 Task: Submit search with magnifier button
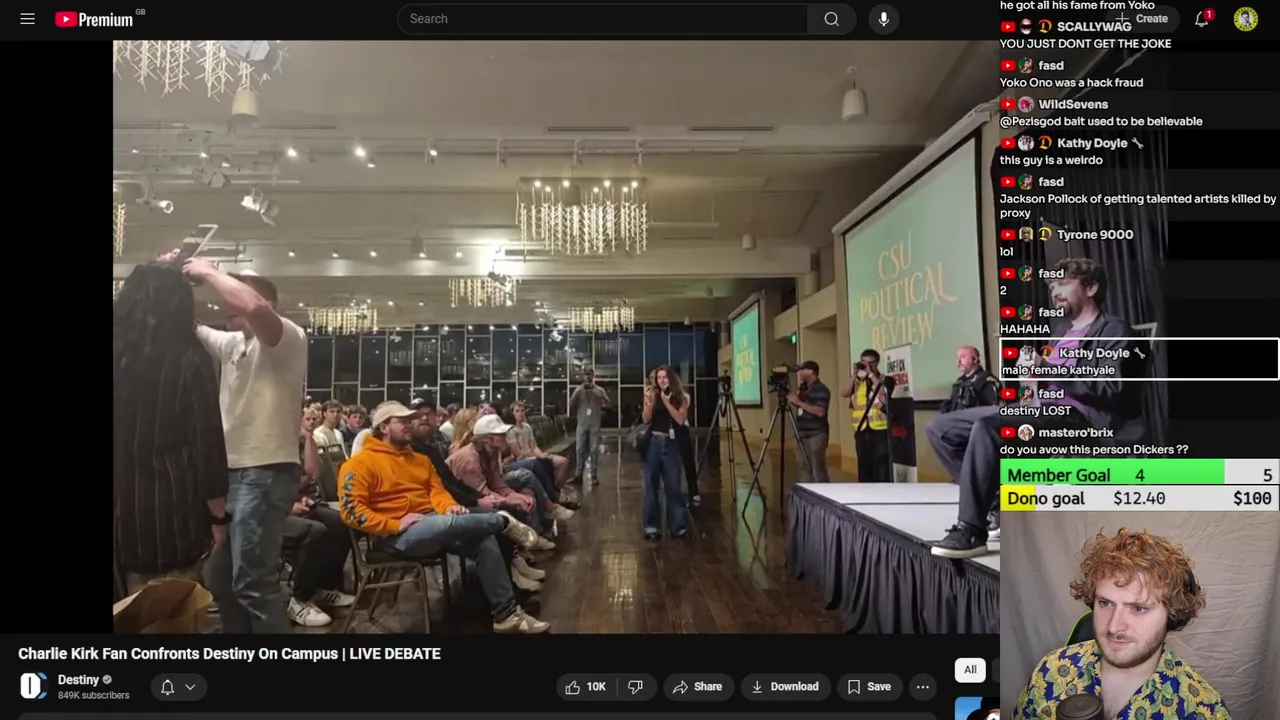coord(831,19)
